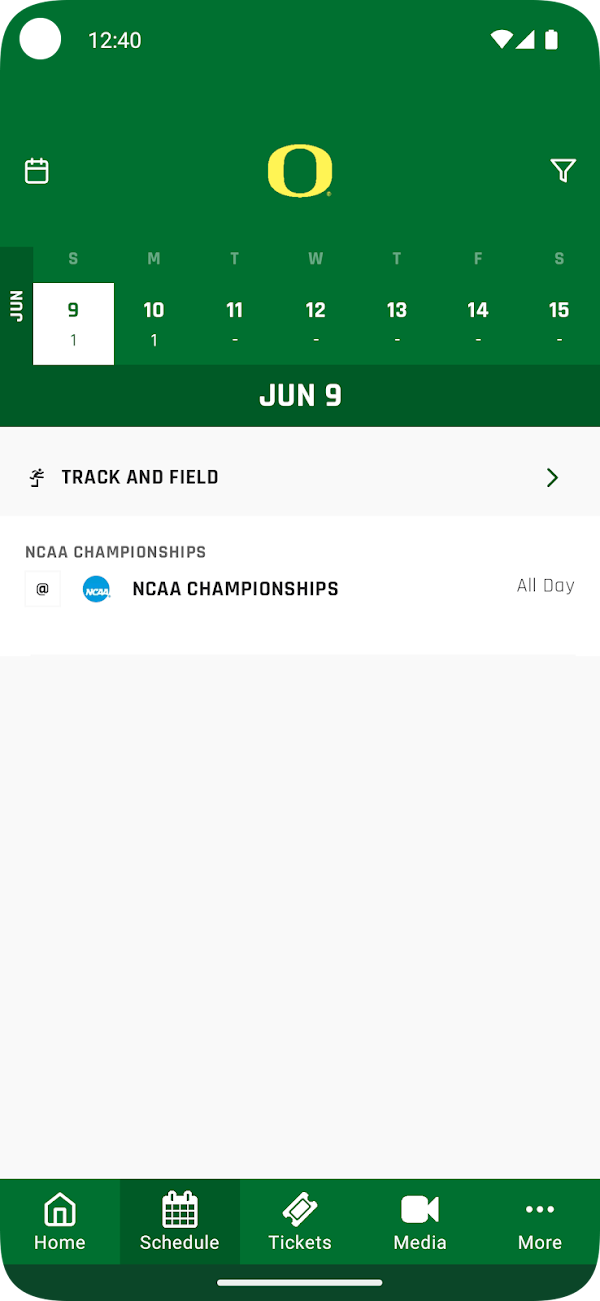The image size is (600, 1301).
Task: Select Saturday June 15 date
Action: coord(559,324)
